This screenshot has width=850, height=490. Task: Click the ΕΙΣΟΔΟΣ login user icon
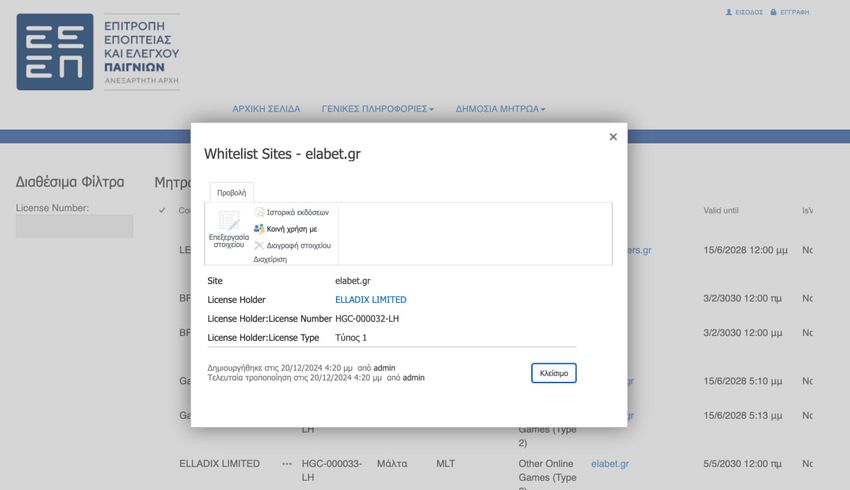[x=729, y=12]
